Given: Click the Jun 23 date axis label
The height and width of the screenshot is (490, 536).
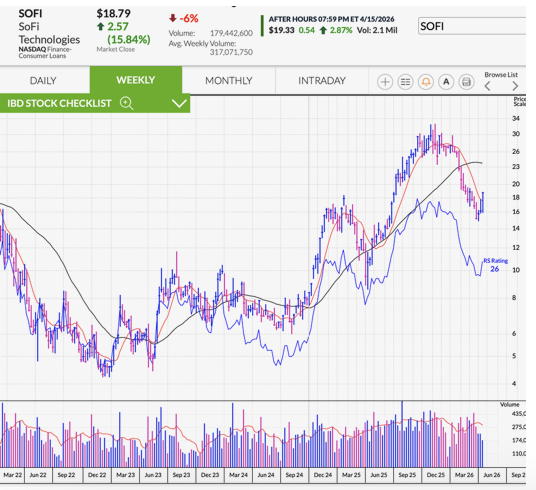Looking at the screenshot, I should tap(153, 475).
